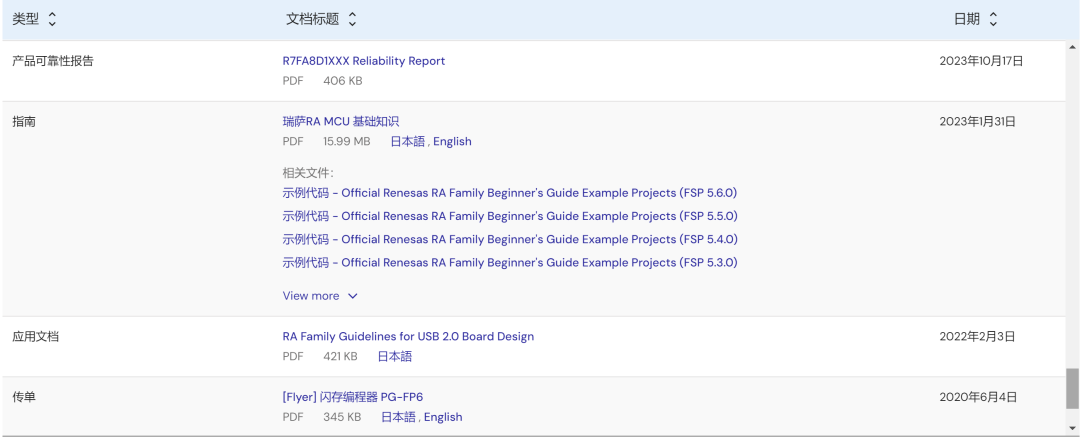
Task: Sort table by 日期 column arrows
Action: coord(993,19)
